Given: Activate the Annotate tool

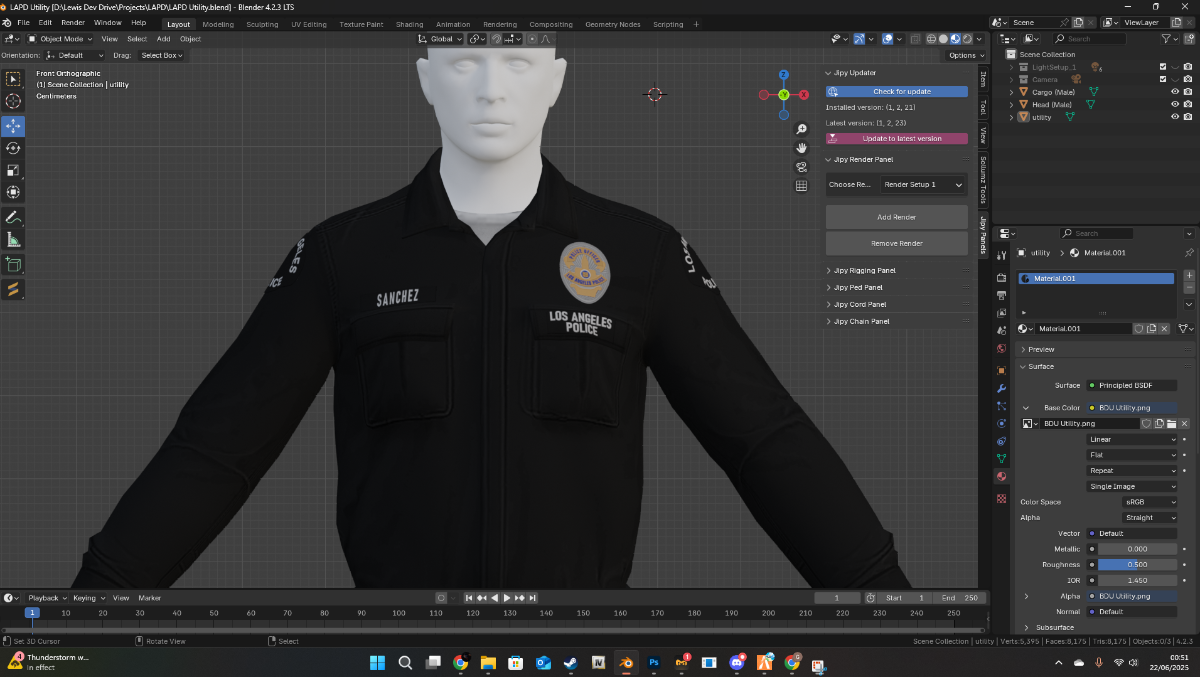Looking at the screenshot, I should point(13,217).
